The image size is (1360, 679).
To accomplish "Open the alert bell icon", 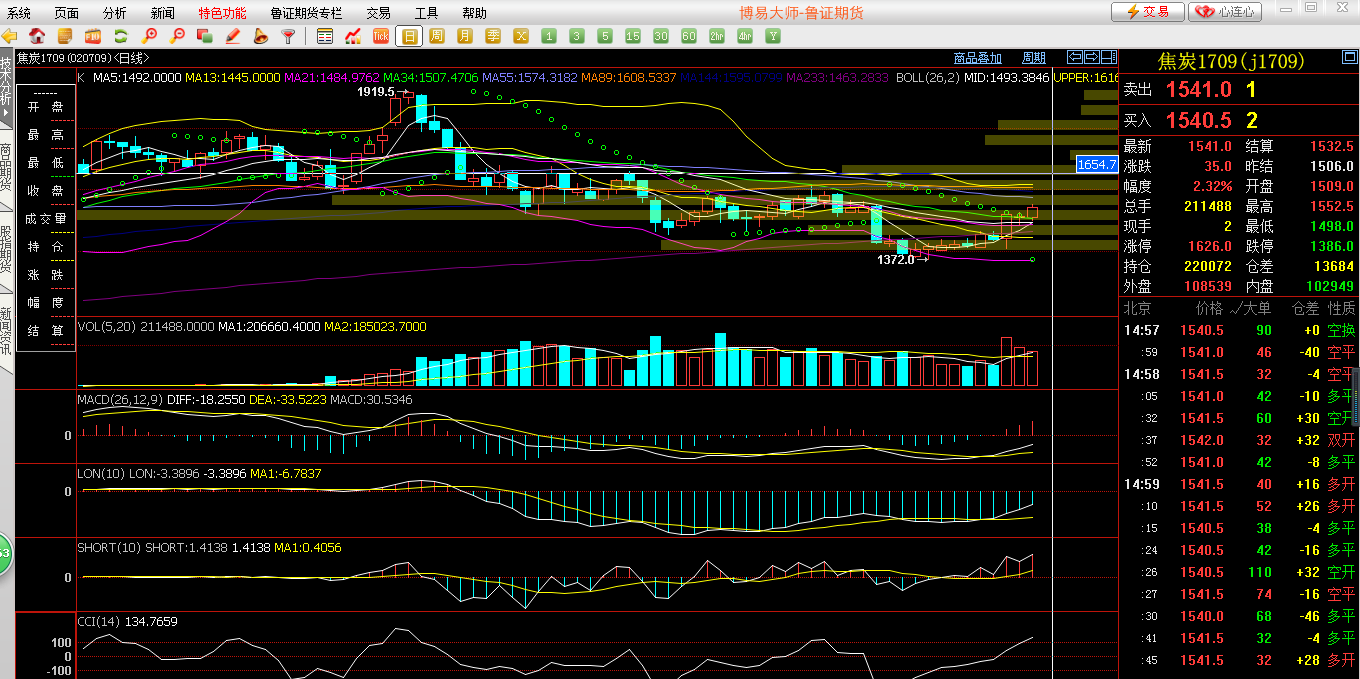I will (x=261, y=36).
